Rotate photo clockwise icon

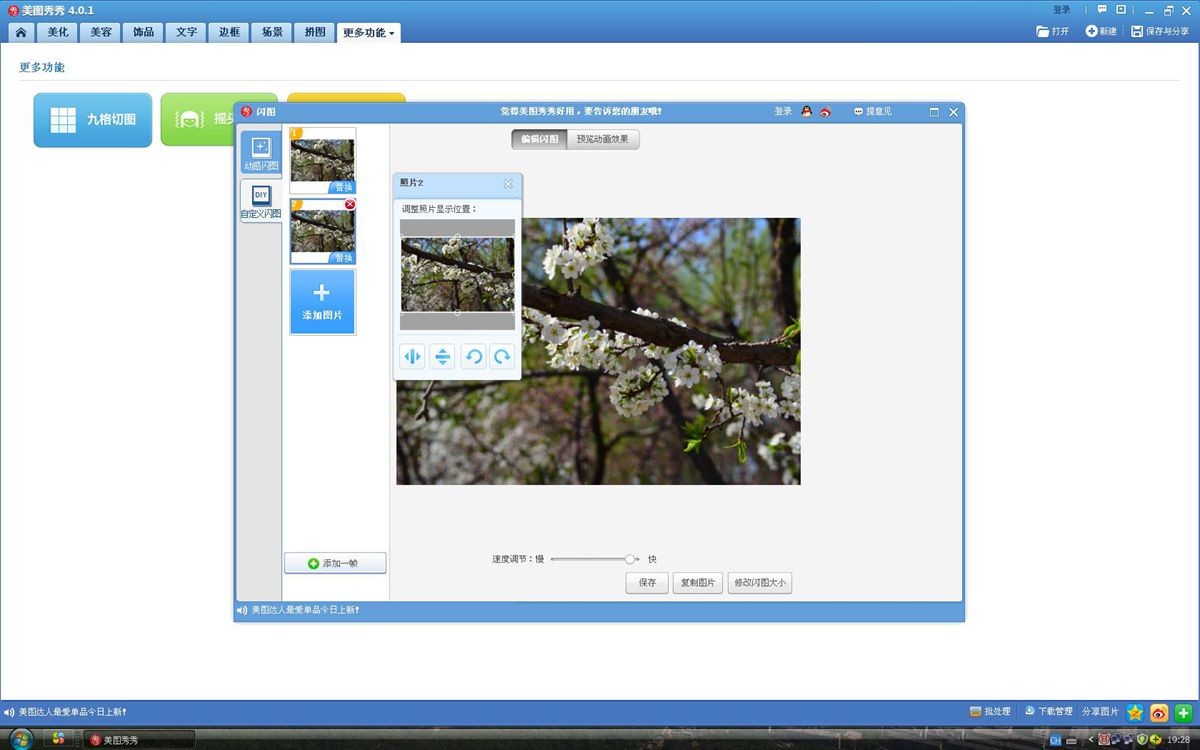[502, 356]
